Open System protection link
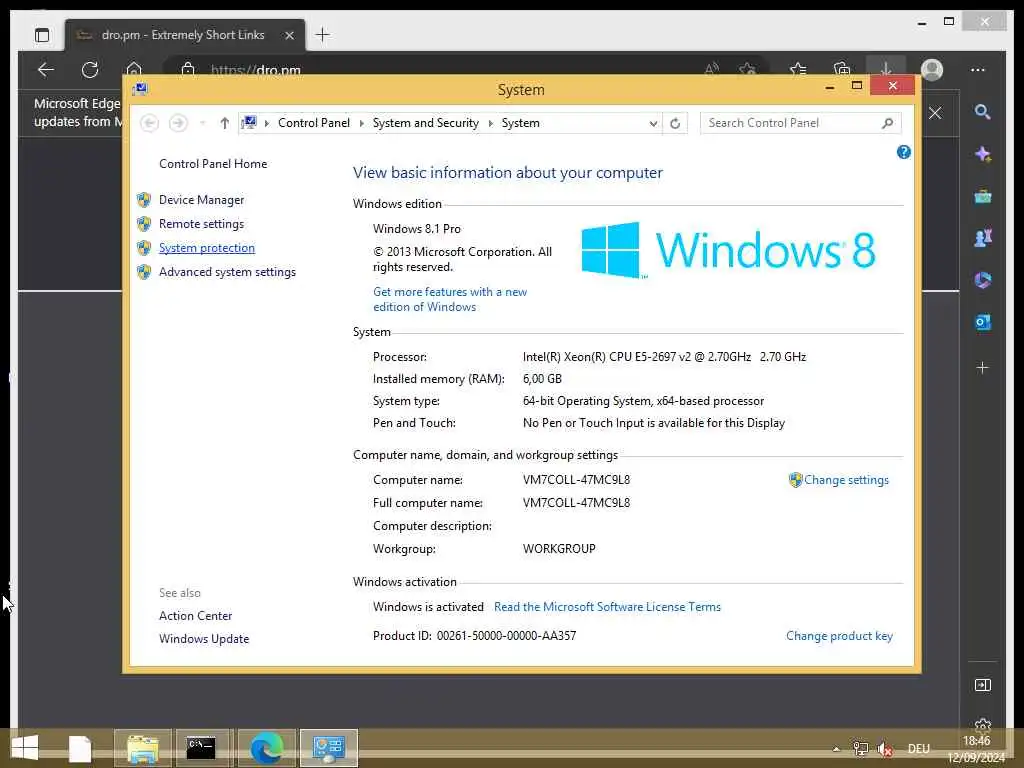This screenshot has height=768, width=1024. click(x=206, y=248)
